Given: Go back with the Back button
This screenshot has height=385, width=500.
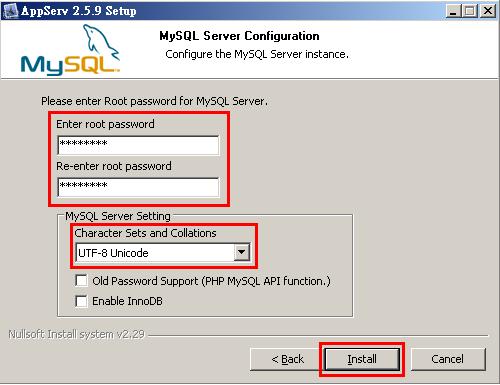Looking at the screenshot, I should tap(287, 359).
